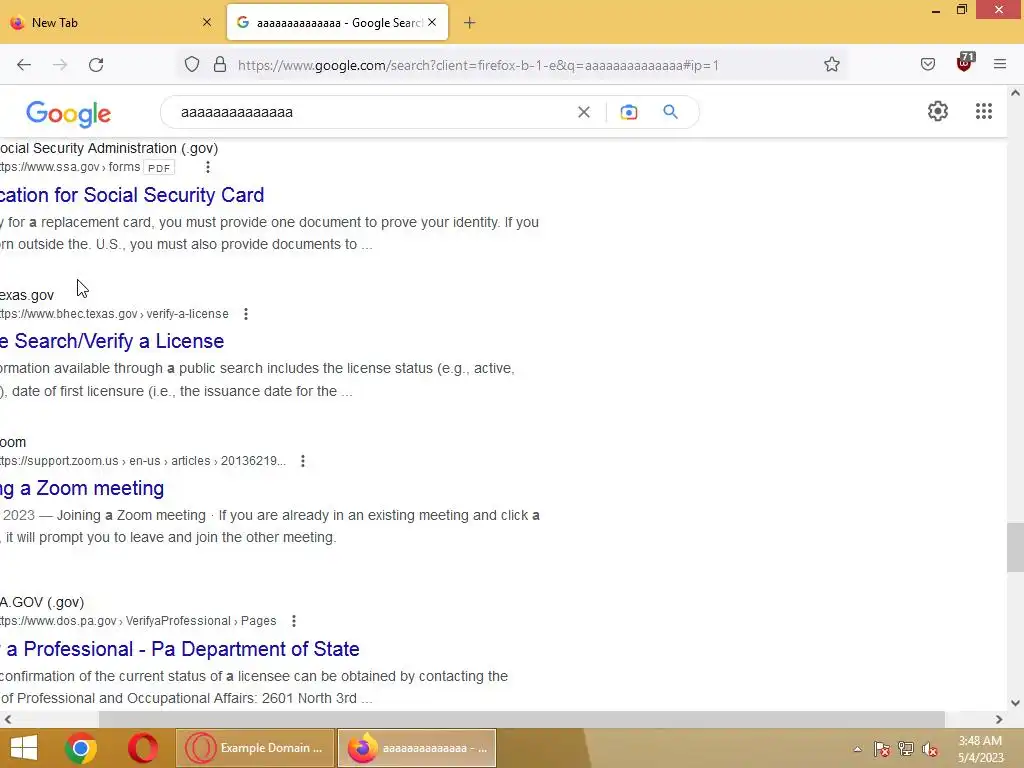The height and width of the screenshot is (768, 1024).
Task: Open the Search/Verify a License link
Action: click(x=112, y=341)
